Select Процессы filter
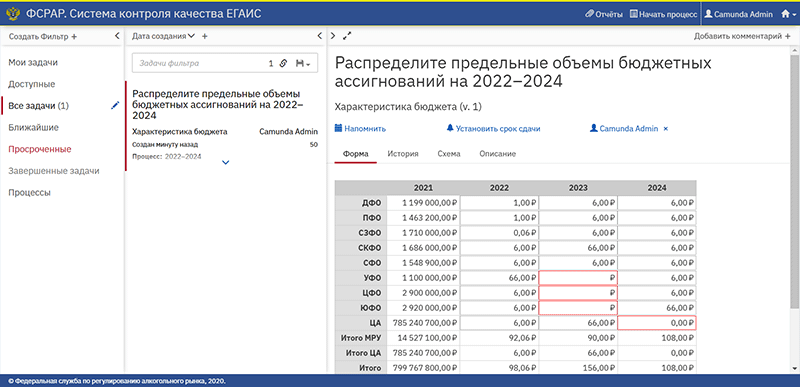The image size is (800, 387). pos(30,193)
